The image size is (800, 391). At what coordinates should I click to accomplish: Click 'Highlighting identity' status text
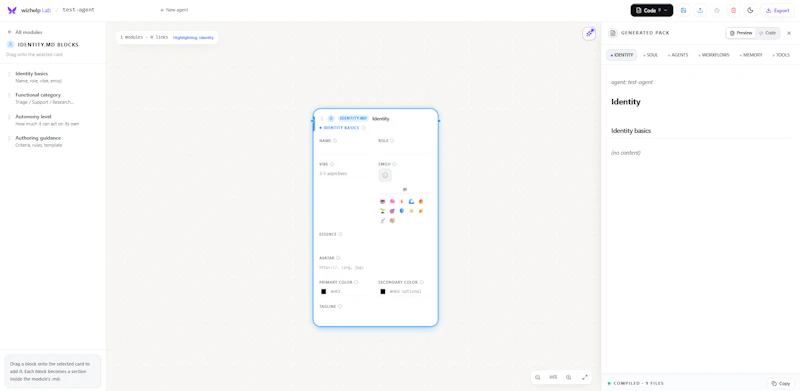193,38
